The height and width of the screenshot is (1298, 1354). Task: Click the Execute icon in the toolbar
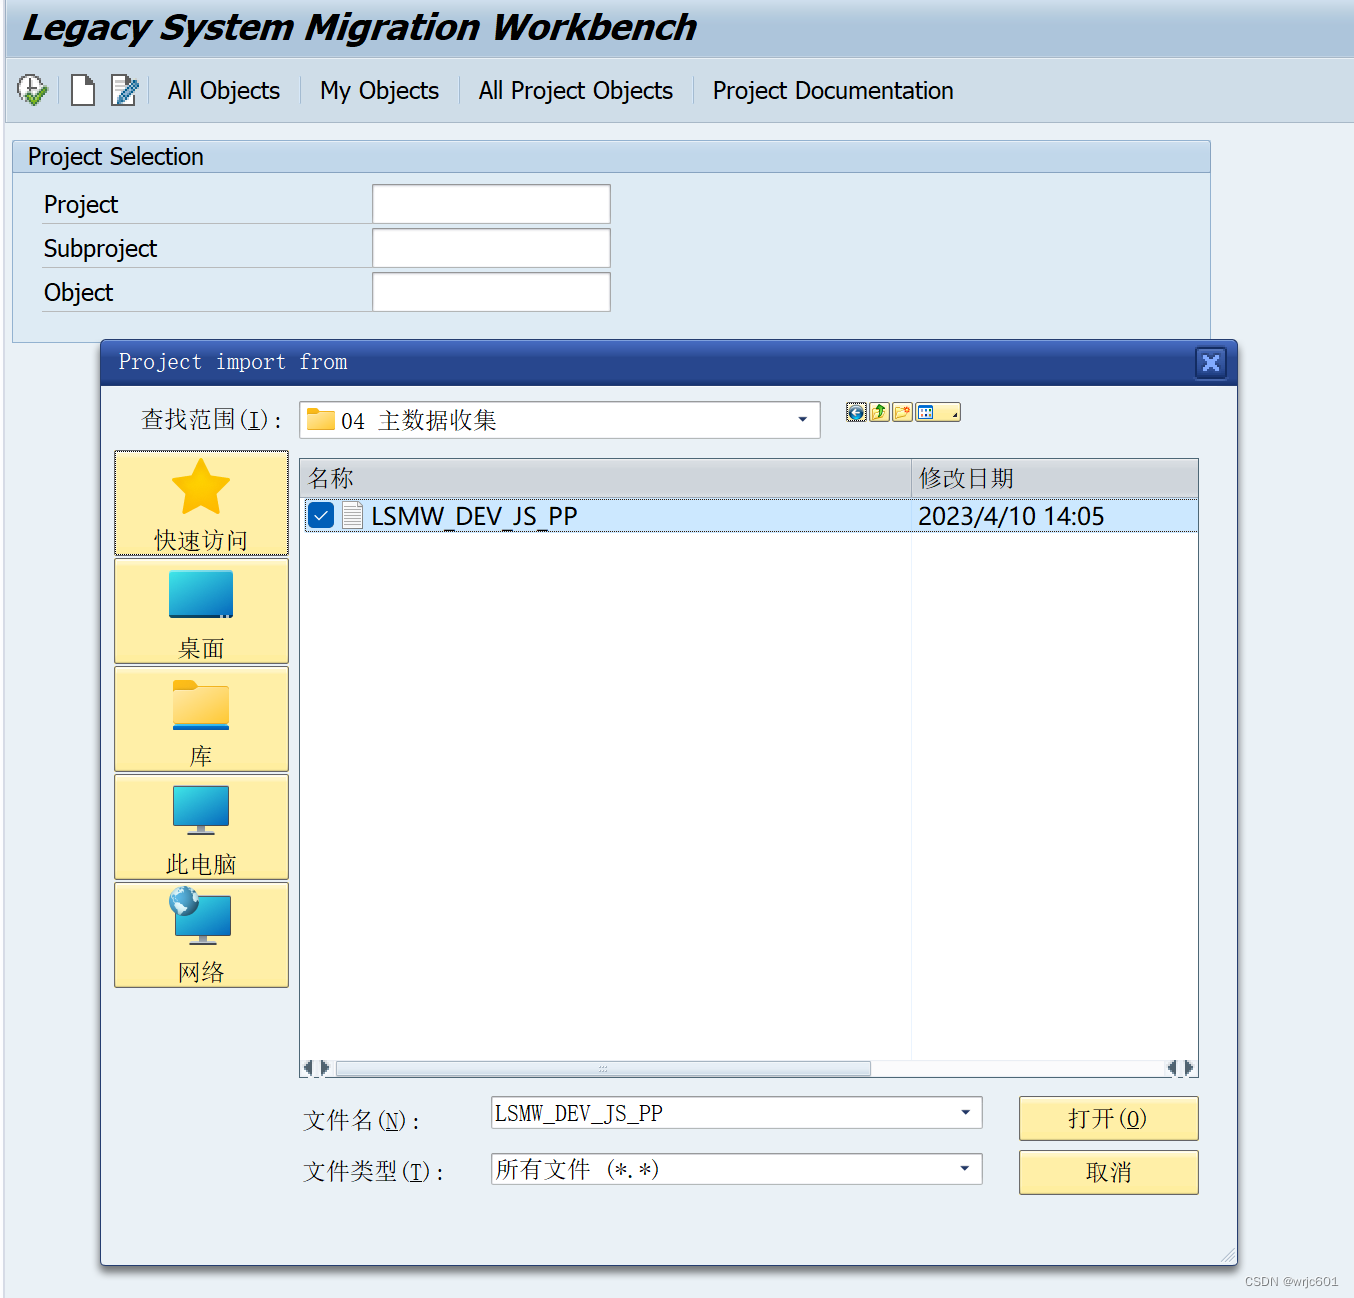(31, 90)
